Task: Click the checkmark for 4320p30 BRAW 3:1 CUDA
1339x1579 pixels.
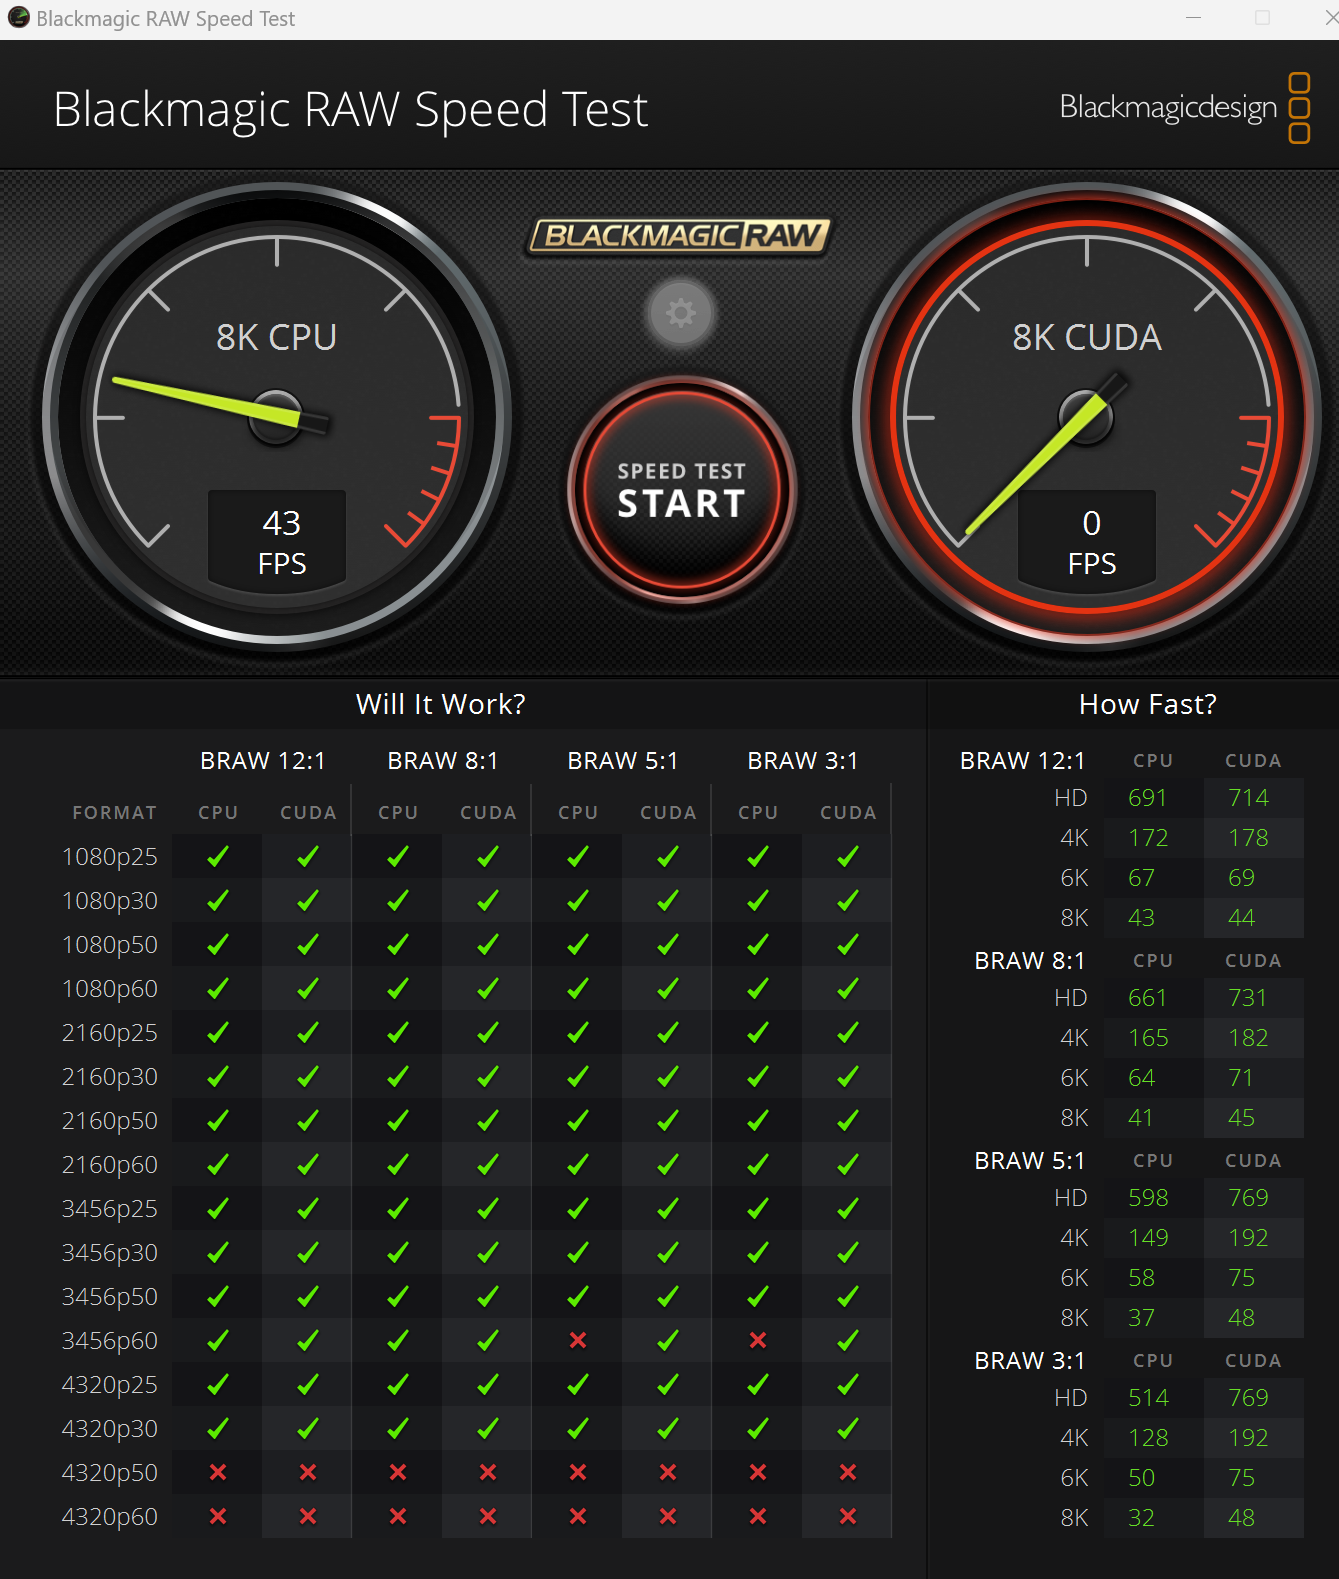Action: (848, 1428)
